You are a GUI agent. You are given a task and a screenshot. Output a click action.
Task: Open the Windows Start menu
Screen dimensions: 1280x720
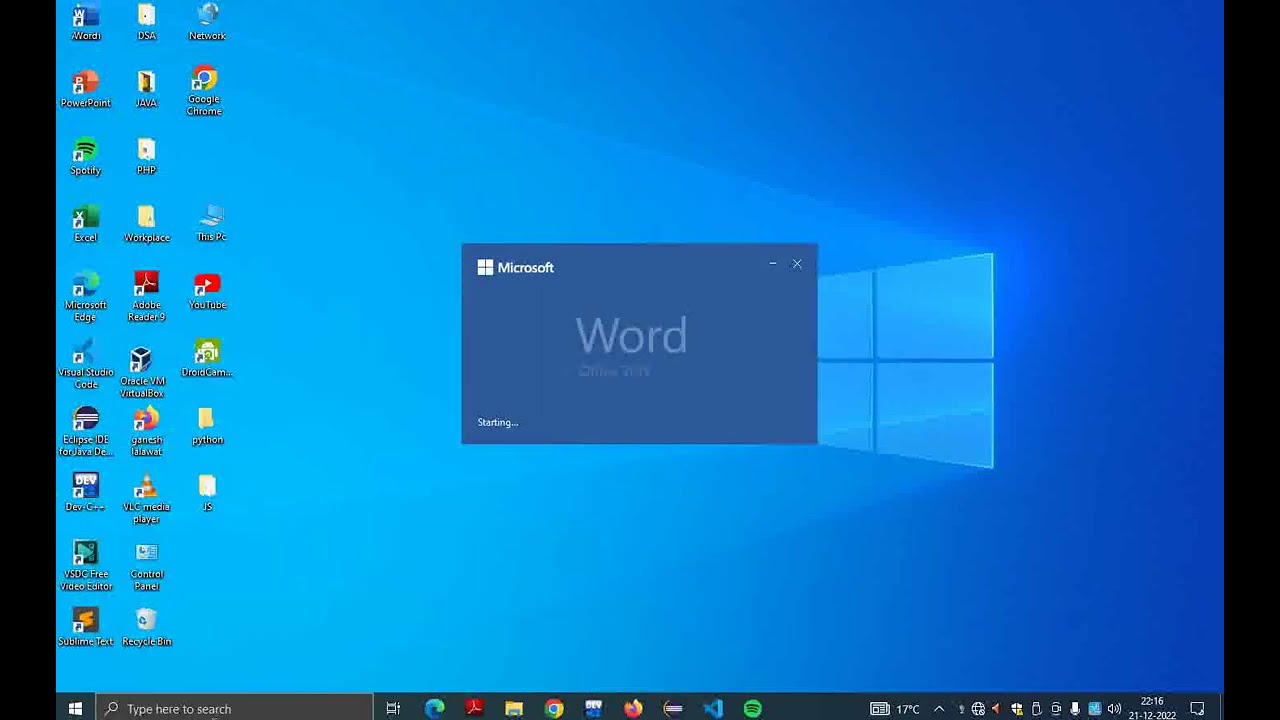coord(75,708)
